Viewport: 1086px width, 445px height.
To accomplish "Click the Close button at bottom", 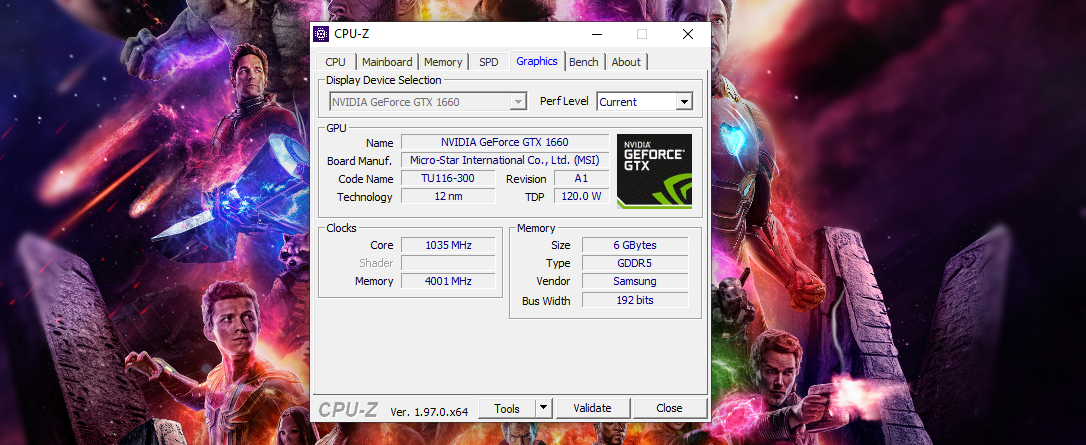I will tap(669, 408).
